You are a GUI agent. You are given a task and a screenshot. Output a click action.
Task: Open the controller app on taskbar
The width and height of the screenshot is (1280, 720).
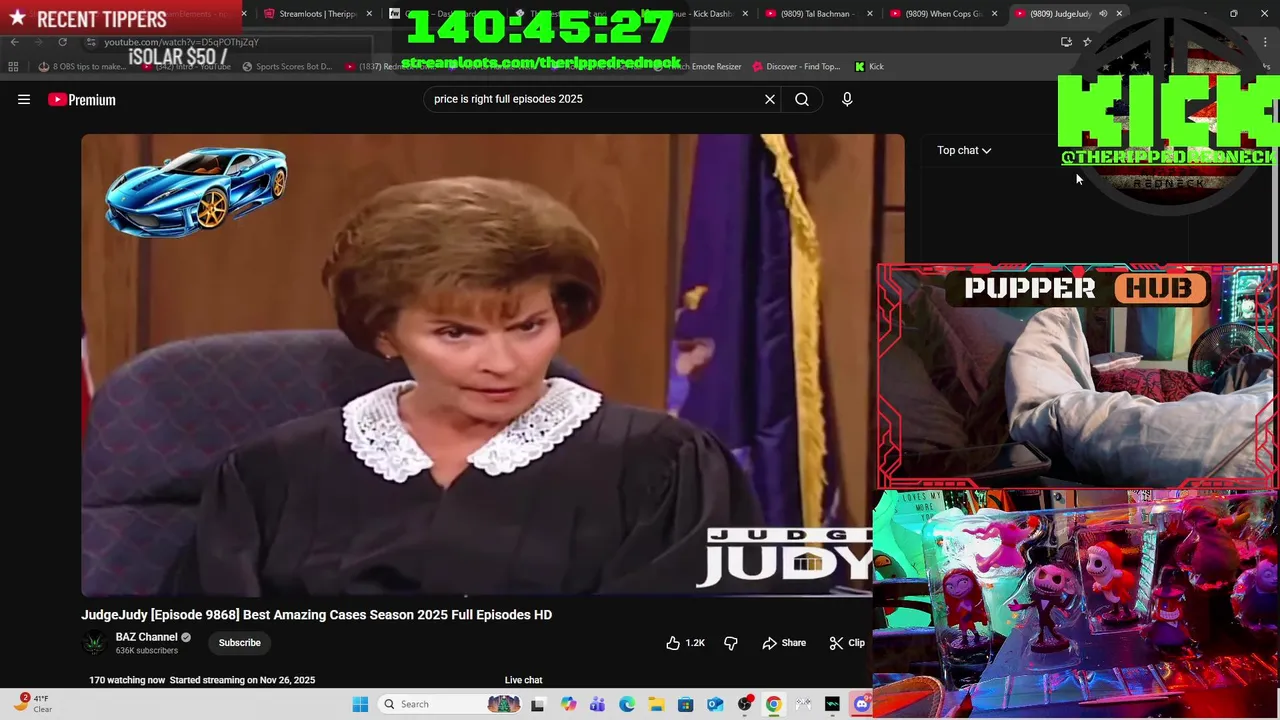(x=803, y=704)
